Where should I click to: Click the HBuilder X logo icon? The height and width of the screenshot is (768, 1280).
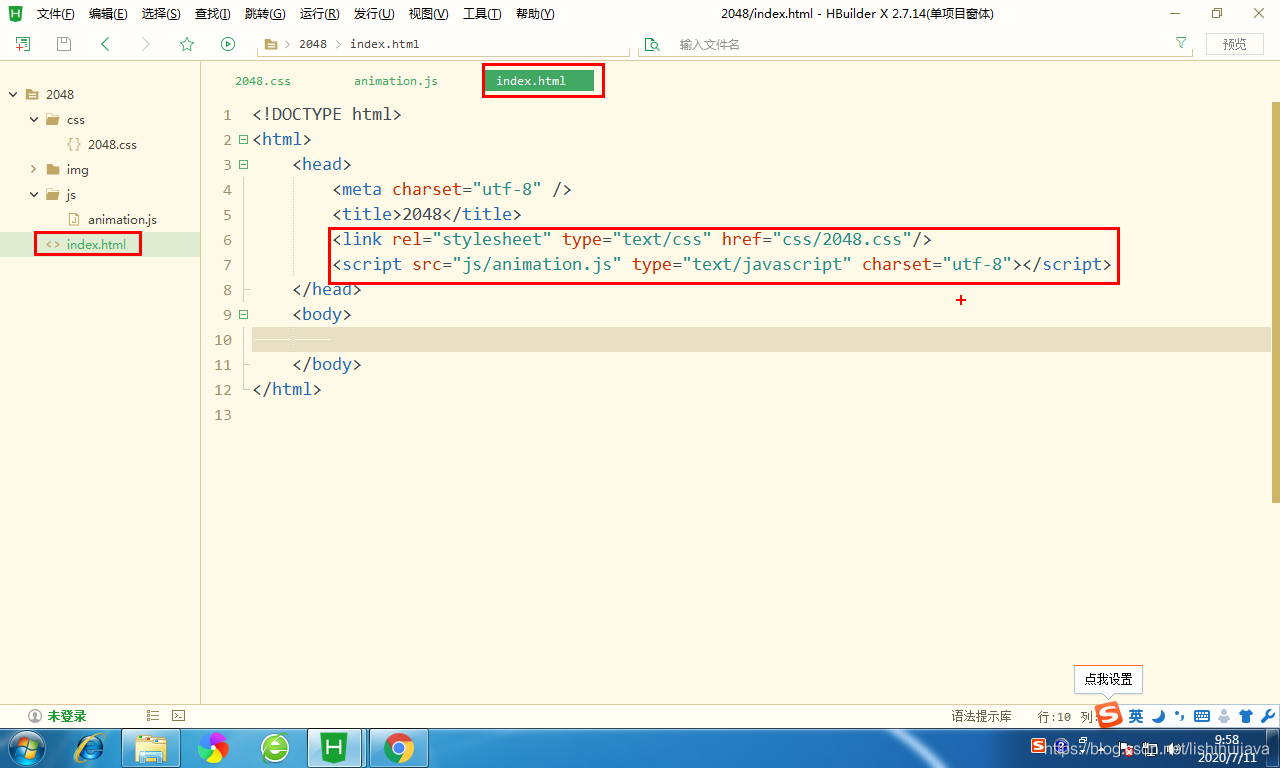tap(16, 14)
